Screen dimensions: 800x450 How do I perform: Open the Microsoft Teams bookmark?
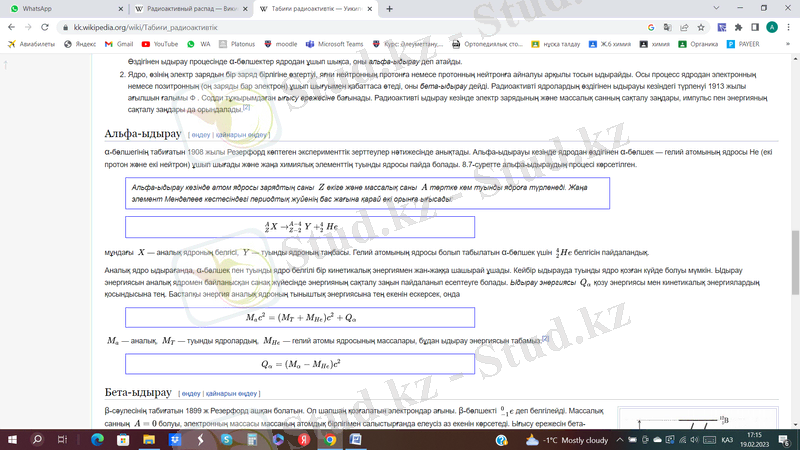click(x=333, y=44)
